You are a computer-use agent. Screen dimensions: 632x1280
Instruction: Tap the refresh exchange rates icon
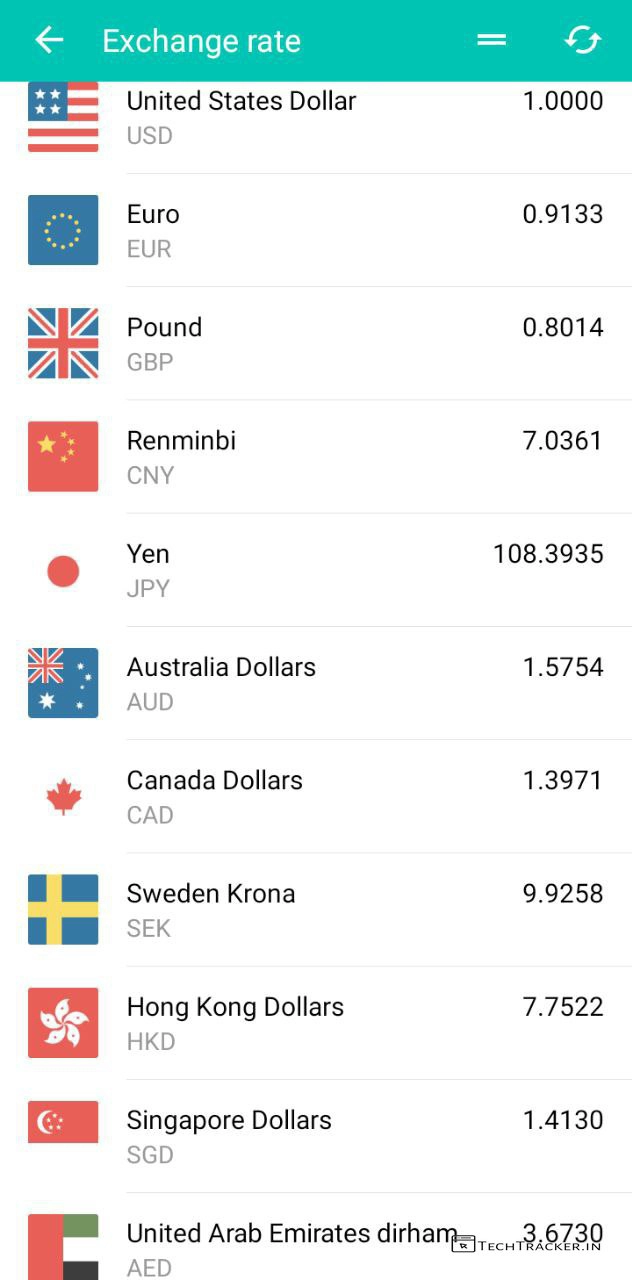click(x=582, y=40)
